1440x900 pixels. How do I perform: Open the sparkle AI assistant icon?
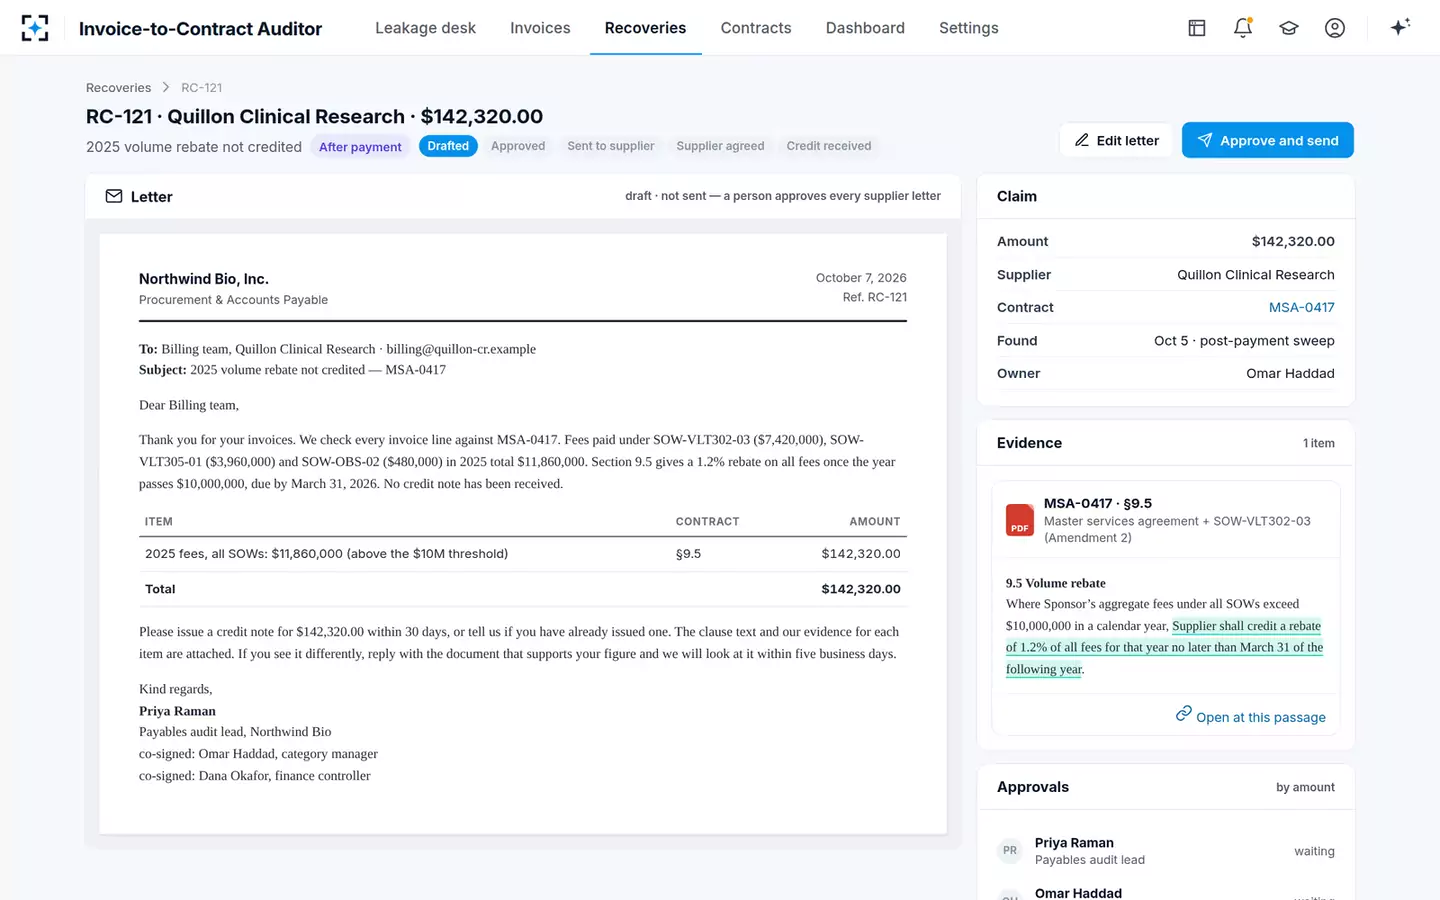(1400, 27)
